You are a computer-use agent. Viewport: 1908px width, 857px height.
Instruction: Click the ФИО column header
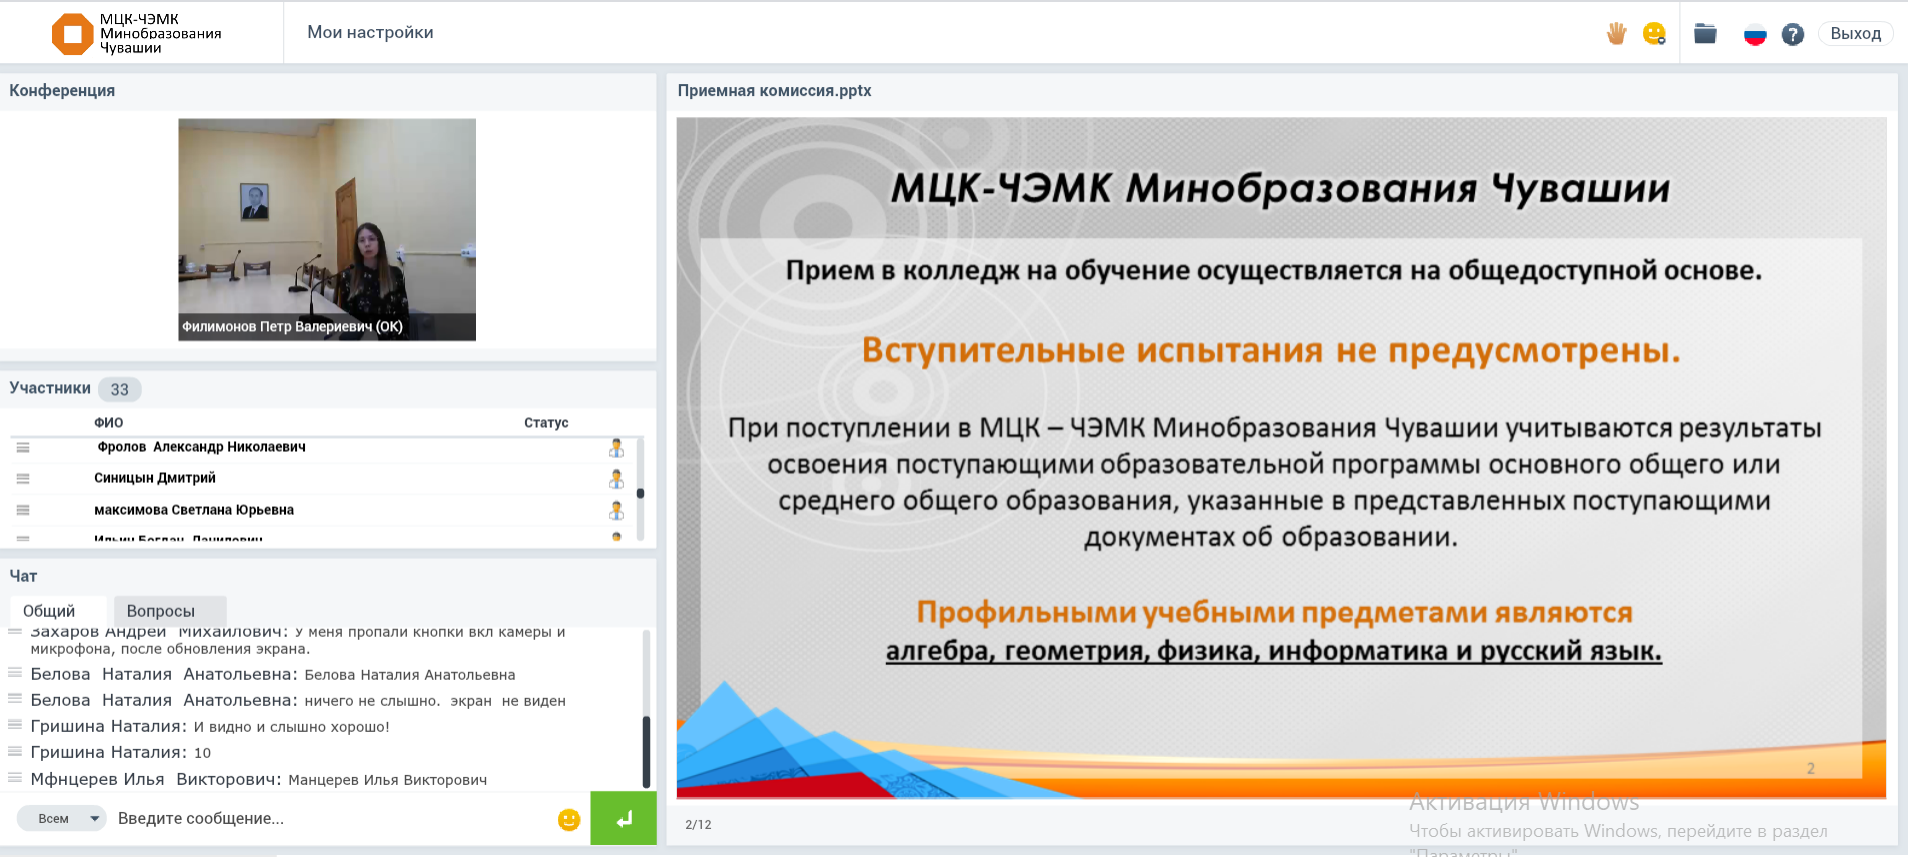tap(109, 423)
